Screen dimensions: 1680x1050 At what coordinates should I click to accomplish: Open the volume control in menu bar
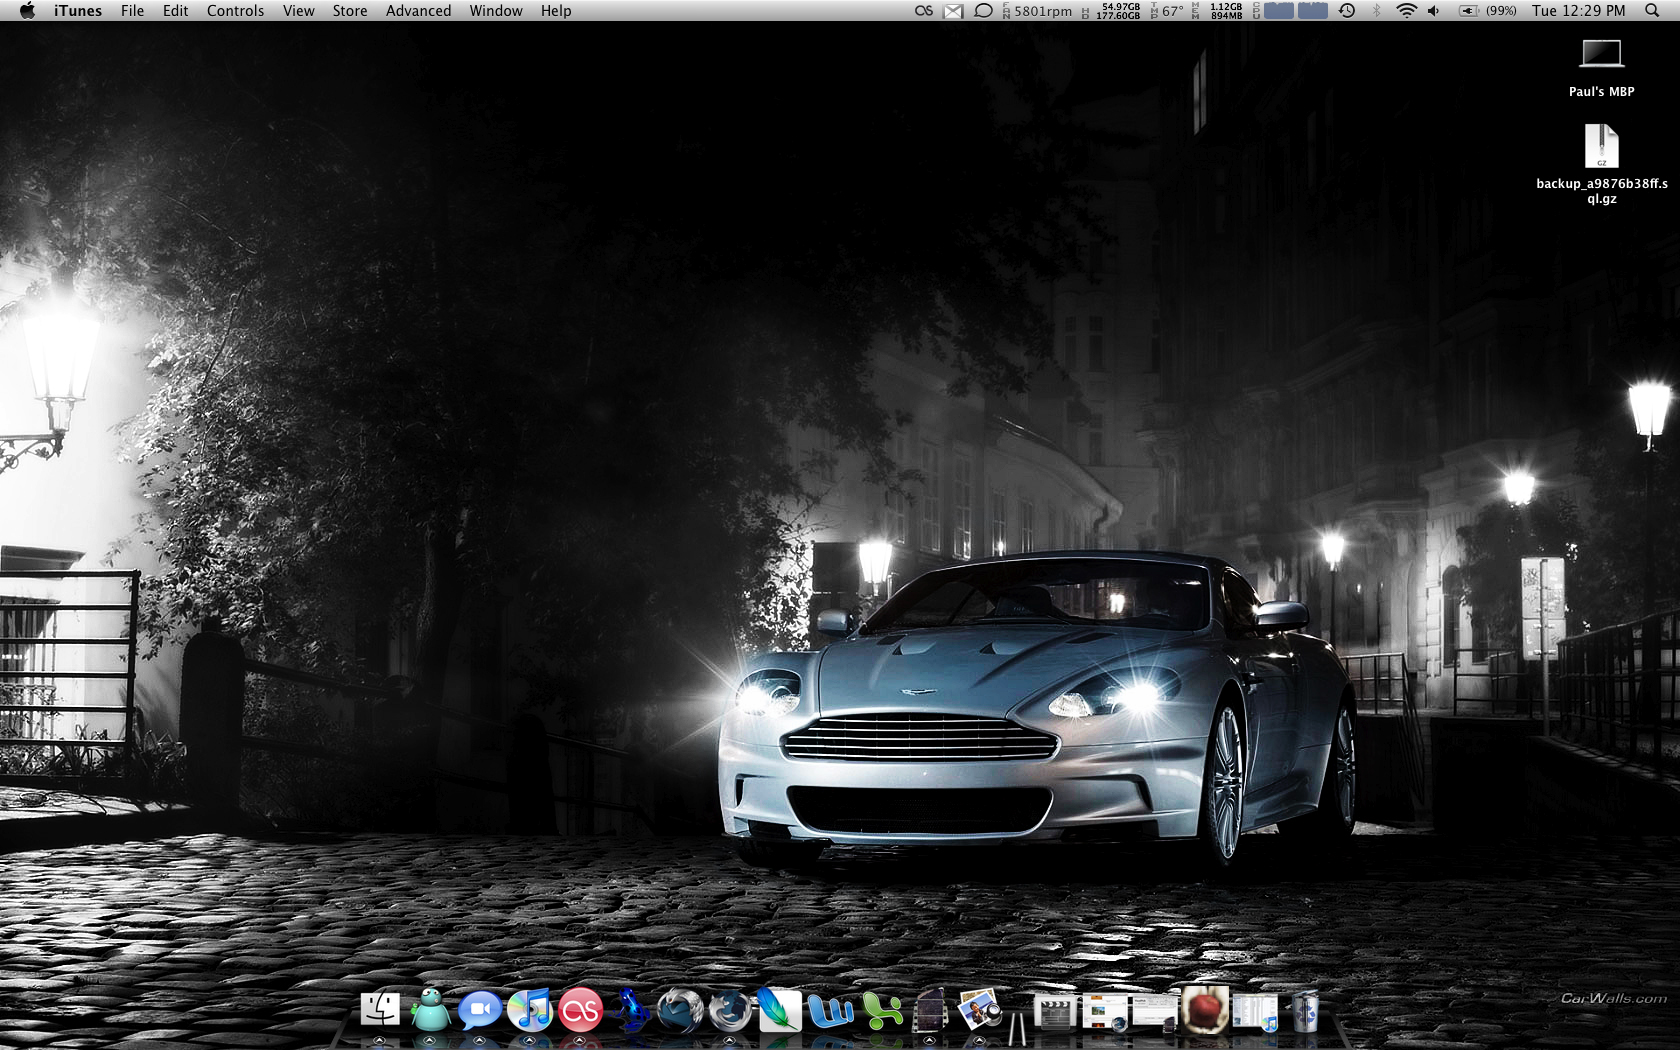point(1434,11)
